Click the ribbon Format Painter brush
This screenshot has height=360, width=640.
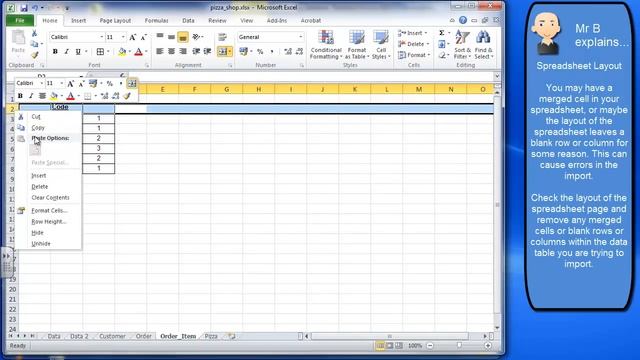pos(34,55)
